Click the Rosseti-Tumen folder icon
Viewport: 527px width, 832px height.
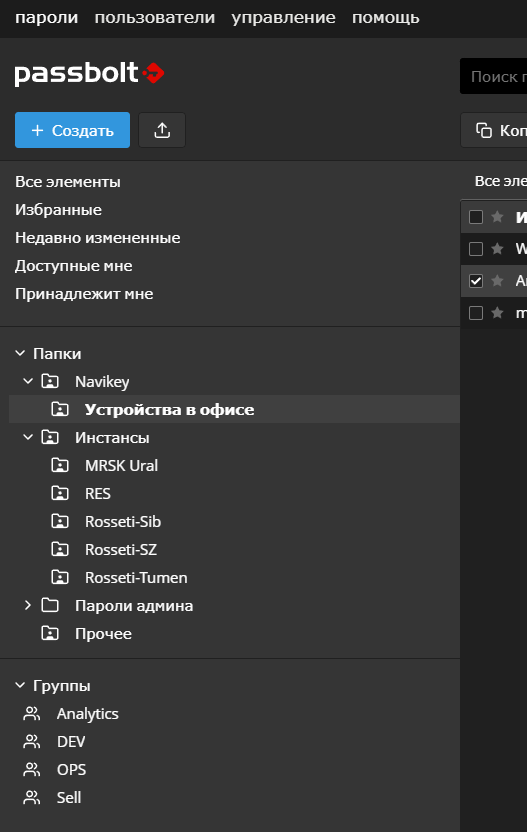60,577
